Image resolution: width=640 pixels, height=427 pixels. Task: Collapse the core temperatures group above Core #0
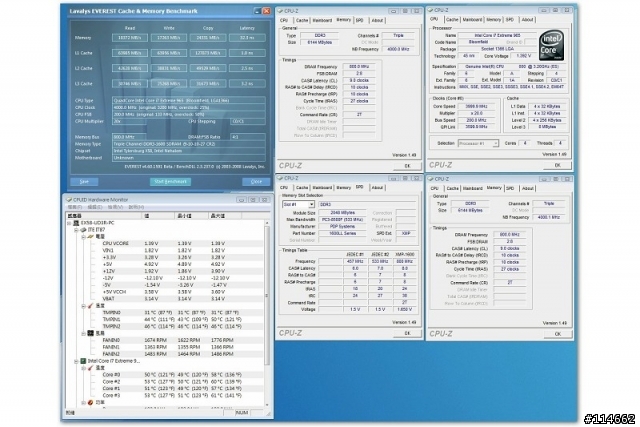(83, 368)
